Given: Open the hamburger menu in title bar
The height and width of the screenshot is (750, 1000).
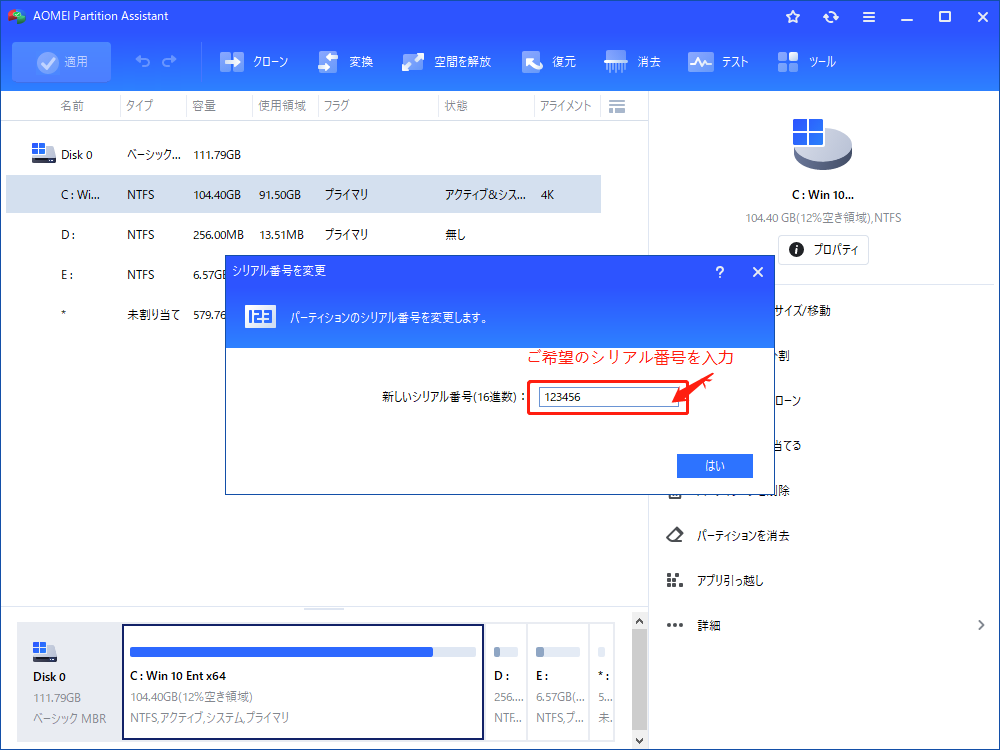Looking at the screenshot, I should tap(869, 17).
